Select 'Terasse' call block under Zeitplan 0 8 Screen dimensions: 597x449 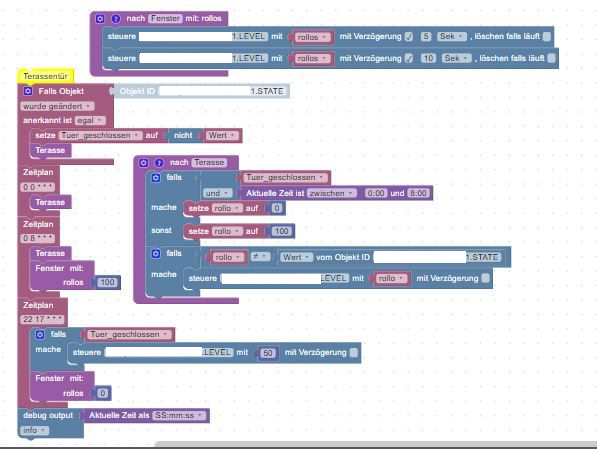[50, 253]
